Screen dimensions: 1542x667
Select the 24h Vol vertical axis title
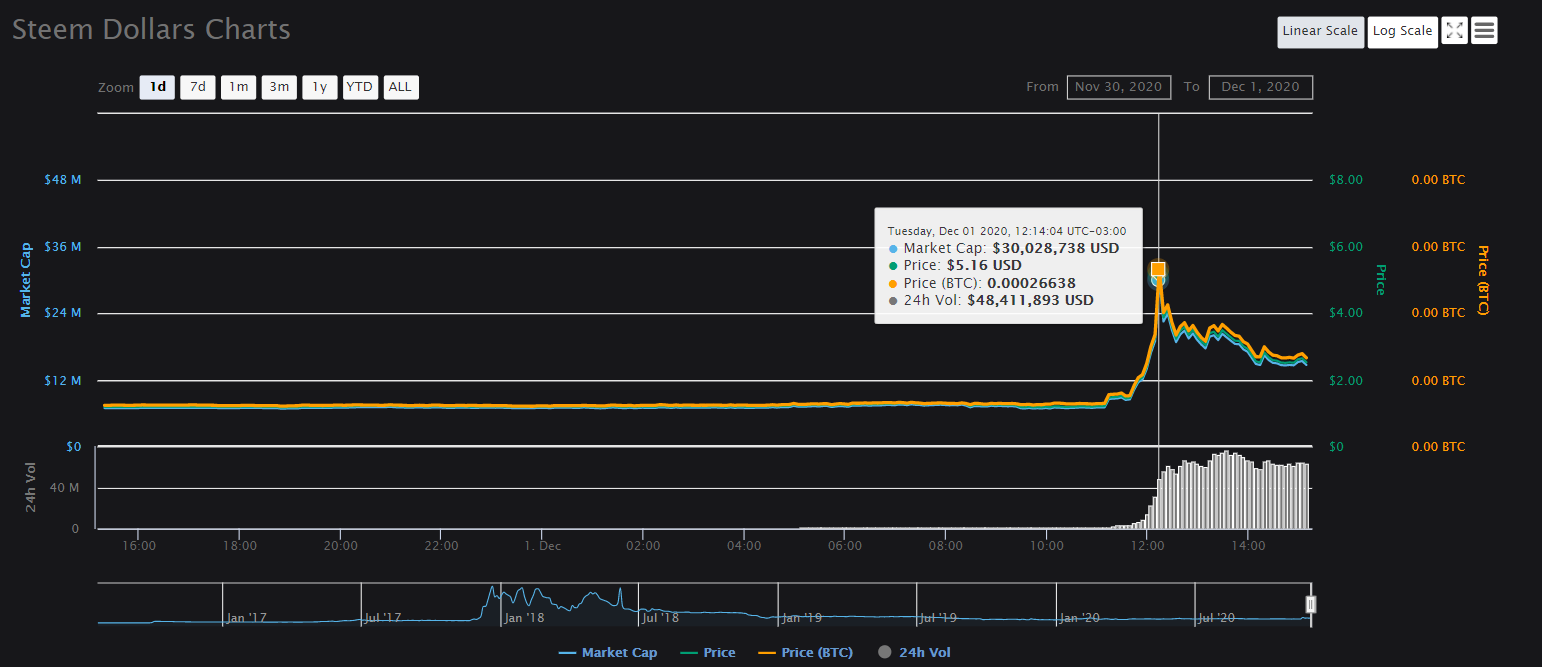click(31, 489)
